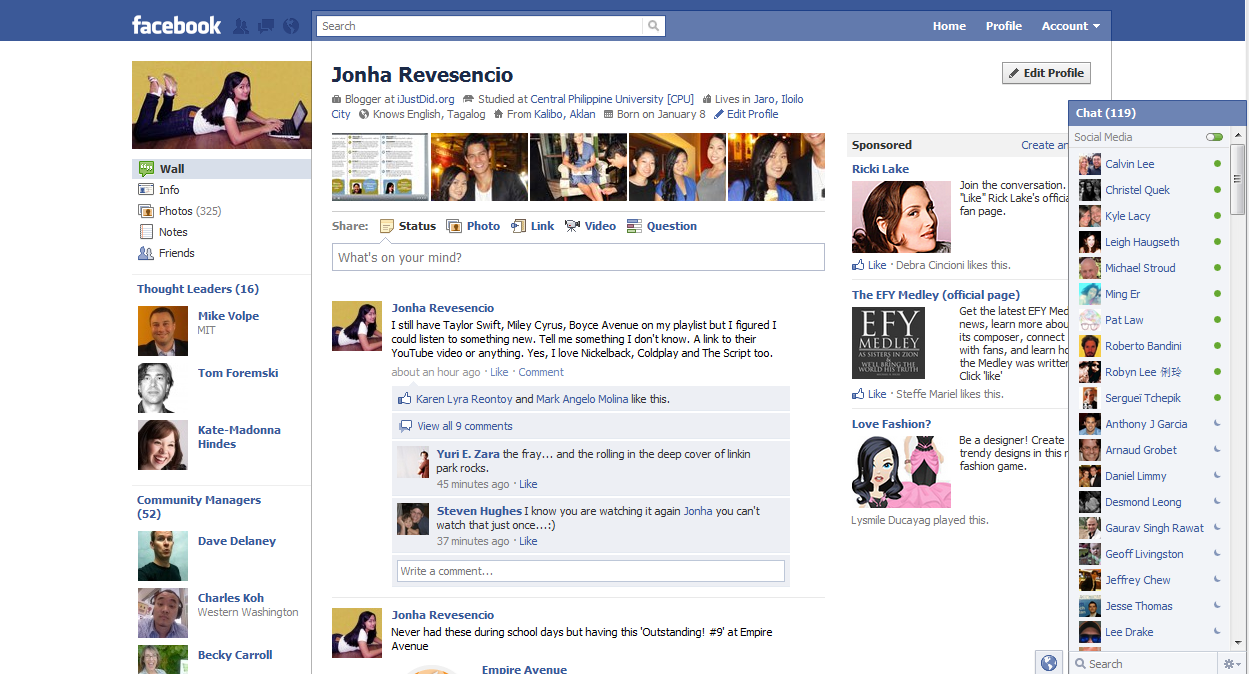Click chat scrollbar down arrow
Image resolution: width=1249 pixels, height=674 pixels.
[x=1238, y=642]
